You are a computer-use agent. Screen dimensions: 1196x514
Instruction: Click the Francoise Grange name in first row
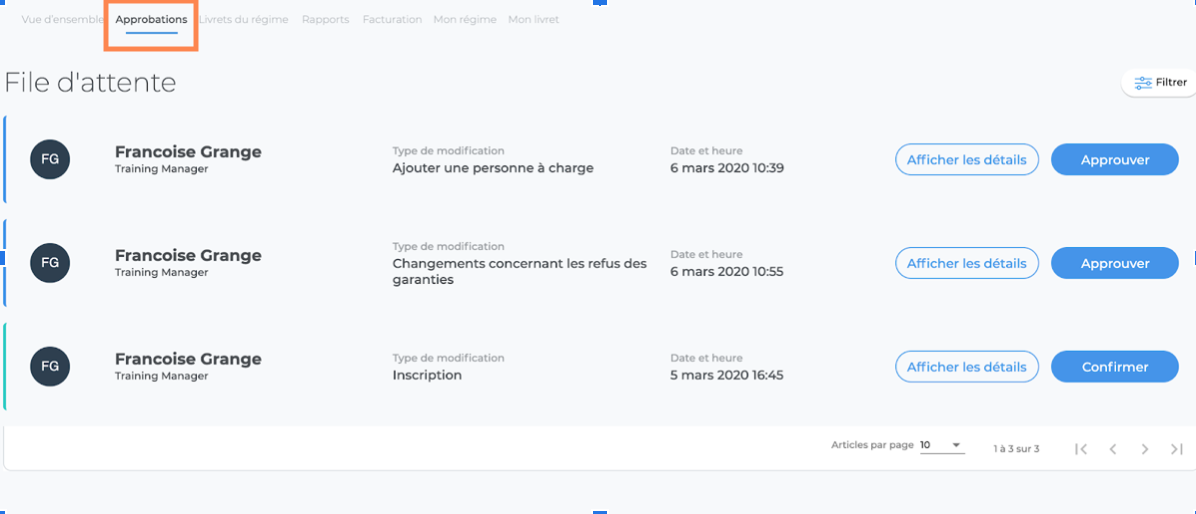pos(188,152)
